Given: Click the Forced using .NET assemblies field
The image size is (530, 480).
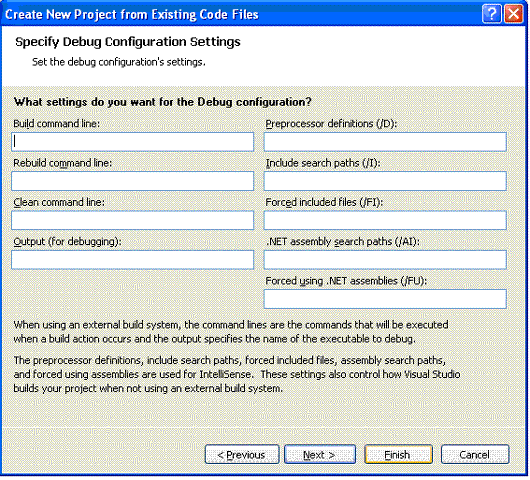Looking at the screenshot, I should pos(385,299).
